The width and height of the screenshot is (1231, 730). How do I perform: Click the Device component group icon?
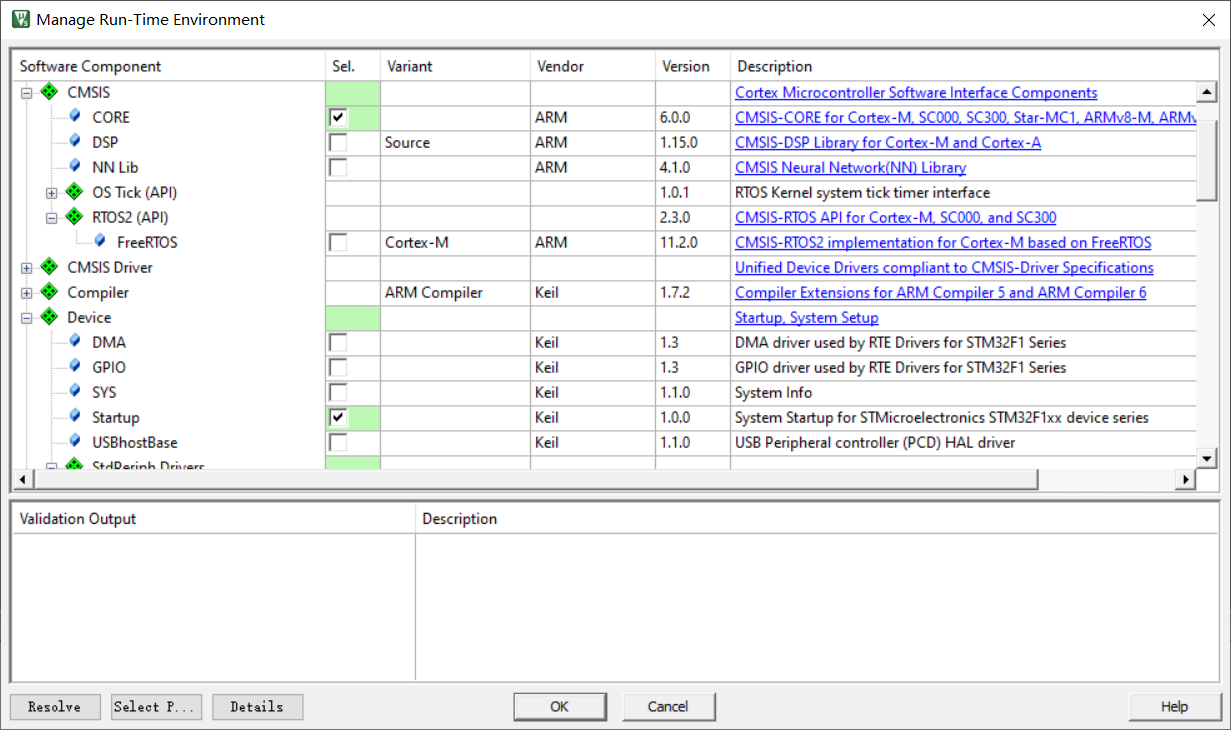tap(48, 317)
